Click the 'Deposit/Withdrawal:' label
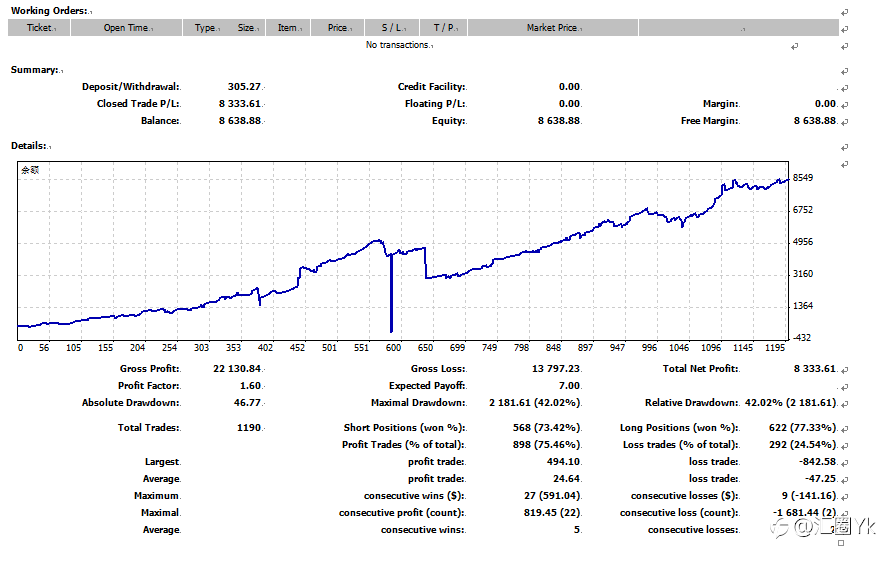 pos(130,87)
